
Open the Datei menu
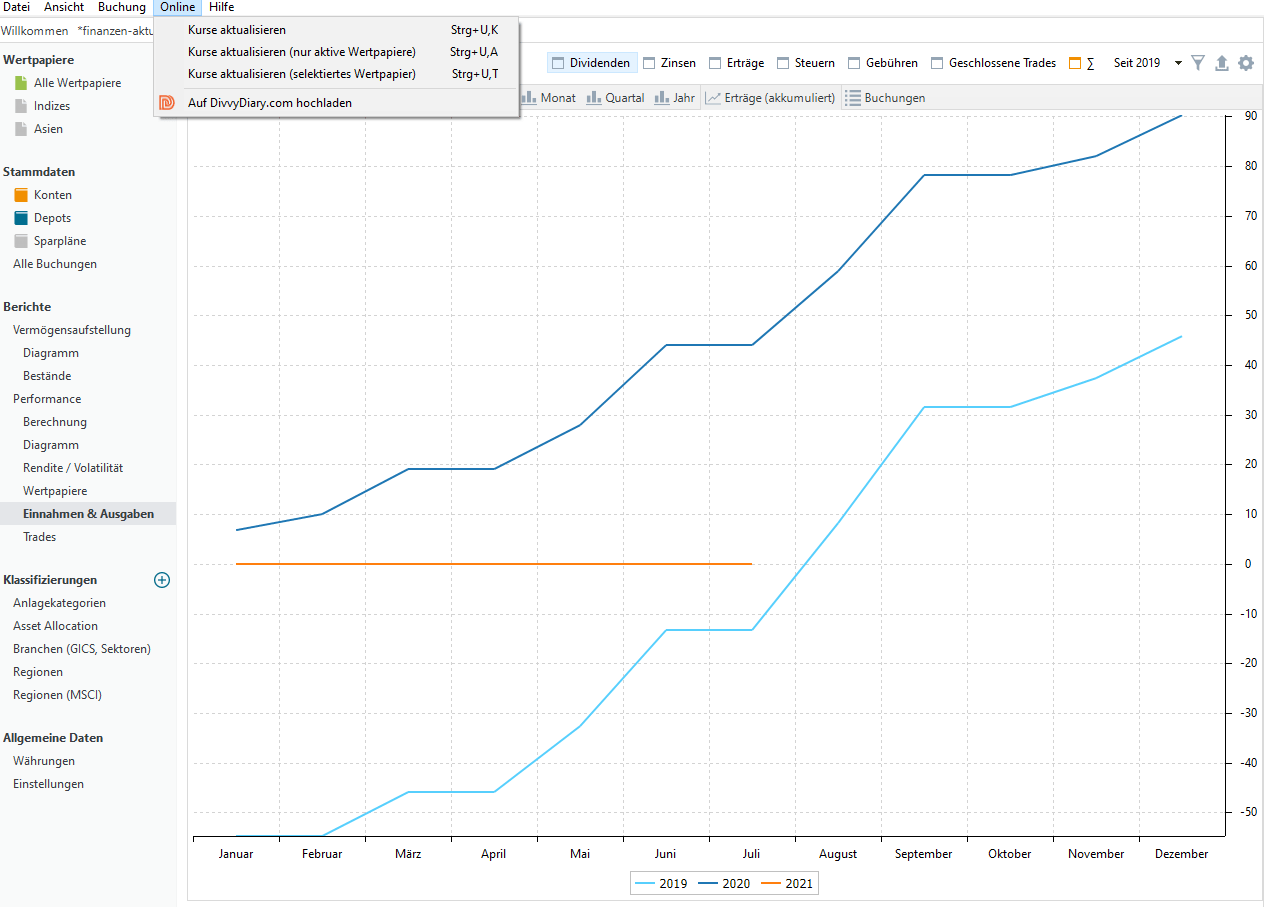pos(17,7)
